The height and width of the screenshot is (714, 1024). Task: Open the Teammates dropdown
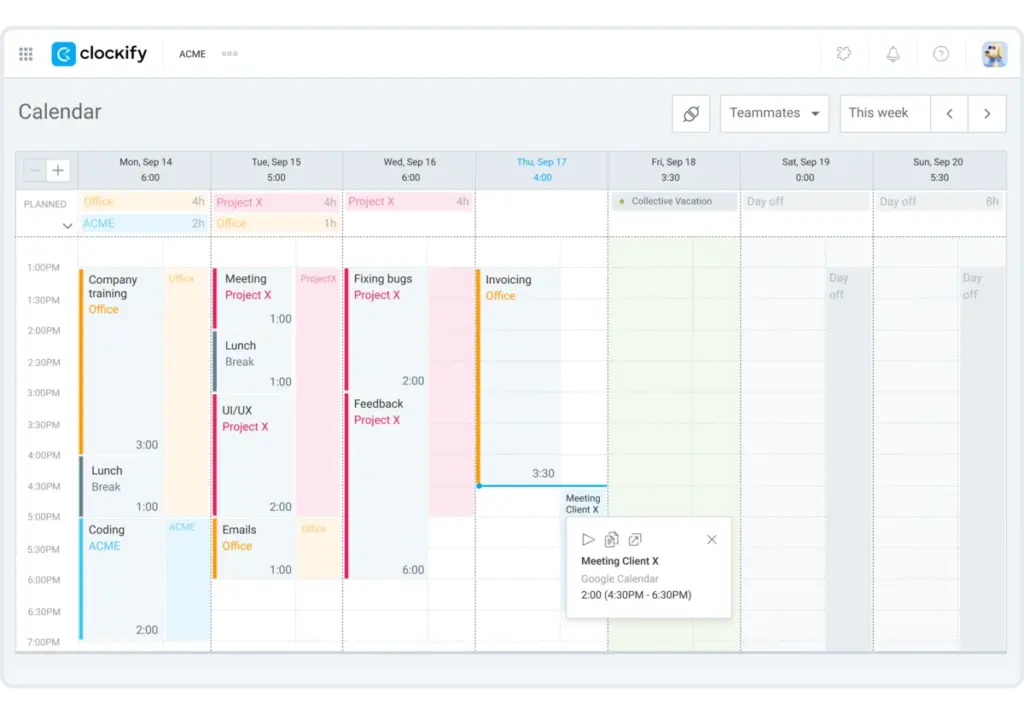coord(775,113)
